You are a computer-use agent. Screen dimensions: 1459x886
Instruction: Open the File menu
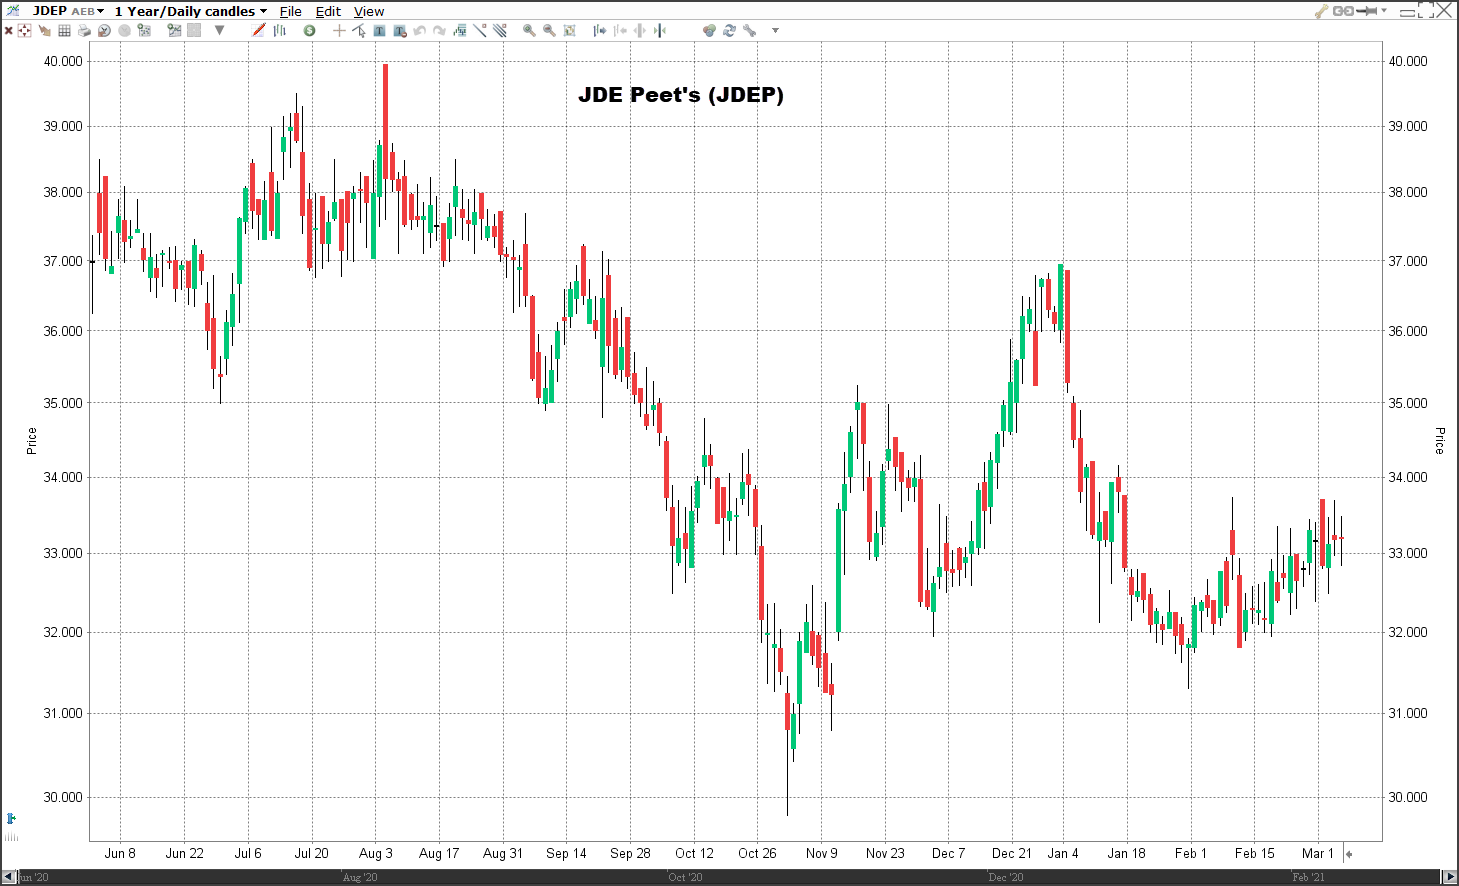click(290, 11)
